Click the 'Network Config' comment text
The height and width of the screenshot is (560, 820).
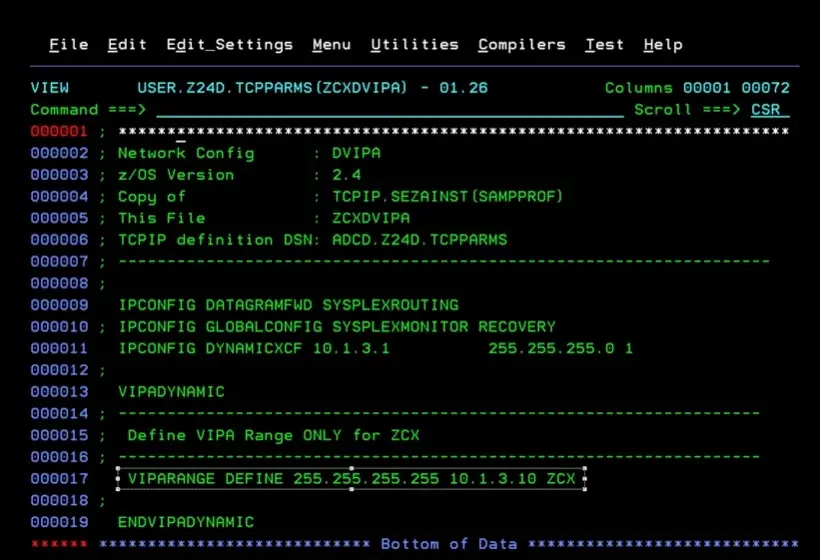pos(186,153)
